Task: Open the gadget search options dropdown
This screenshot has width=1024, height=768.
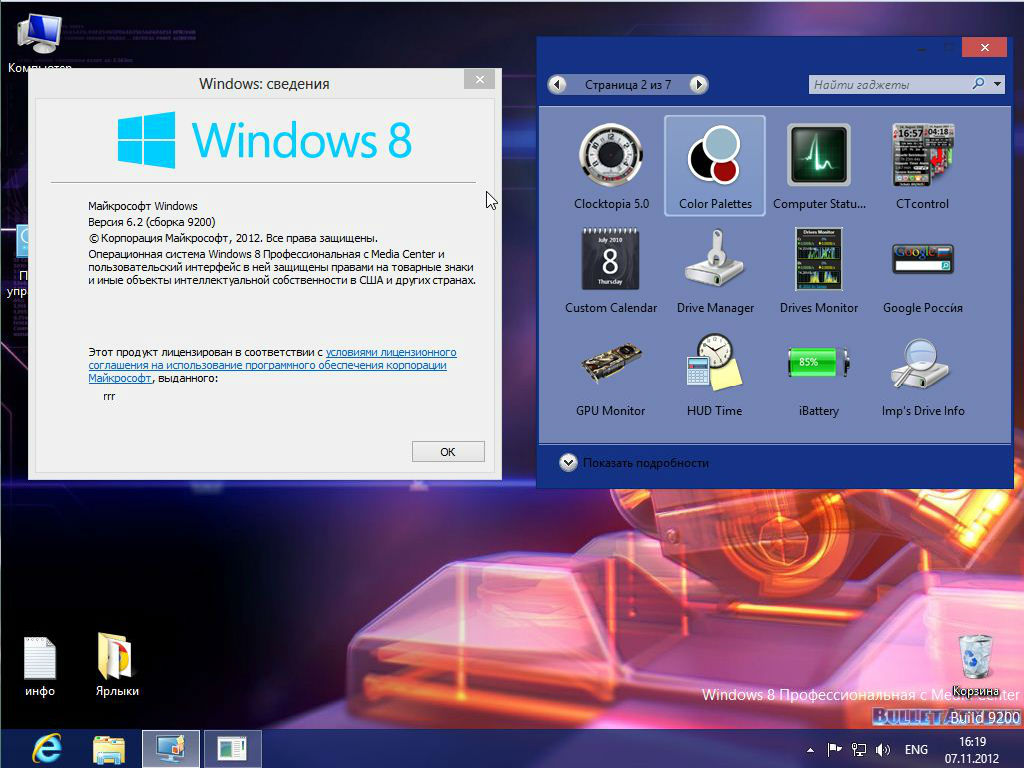Action: pyautogui.click(x=997, y=84)
